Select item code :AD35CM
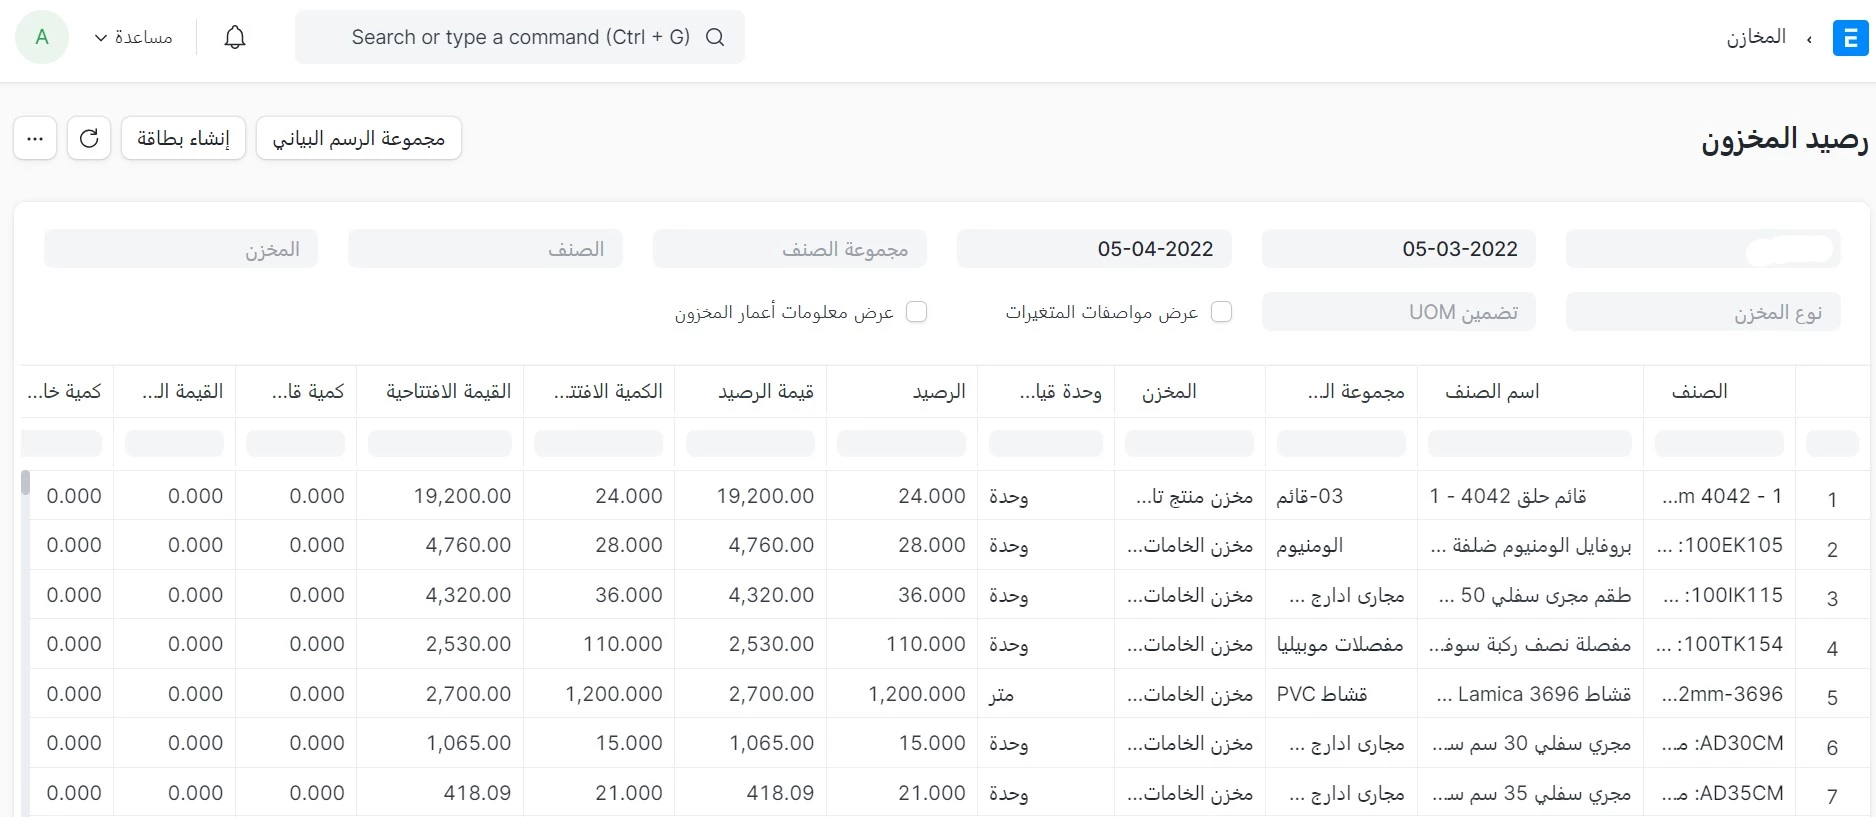 (1719, 793)
